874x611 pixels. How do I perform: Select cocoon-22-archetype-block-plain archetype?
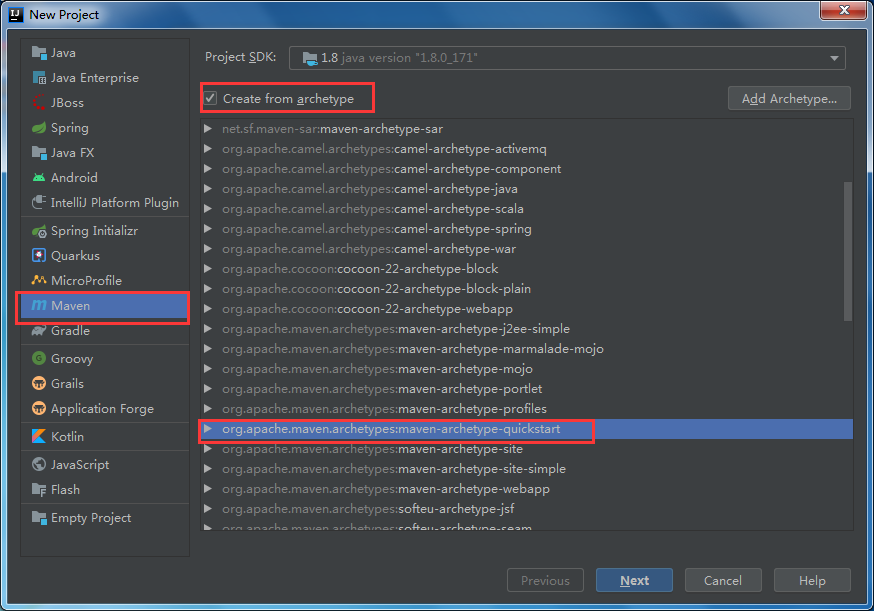pyautogui.click(x=376, y=289)
